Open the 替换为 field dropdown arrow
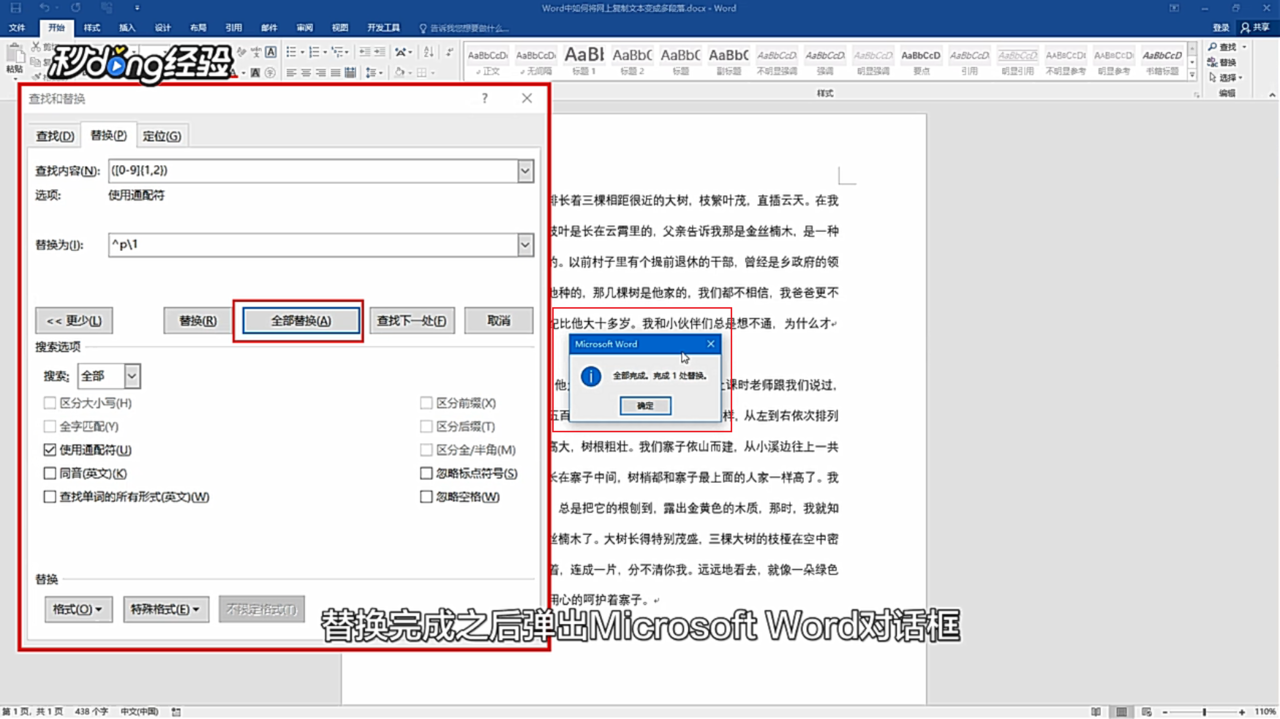1280x719 pixels. [525, 245]
